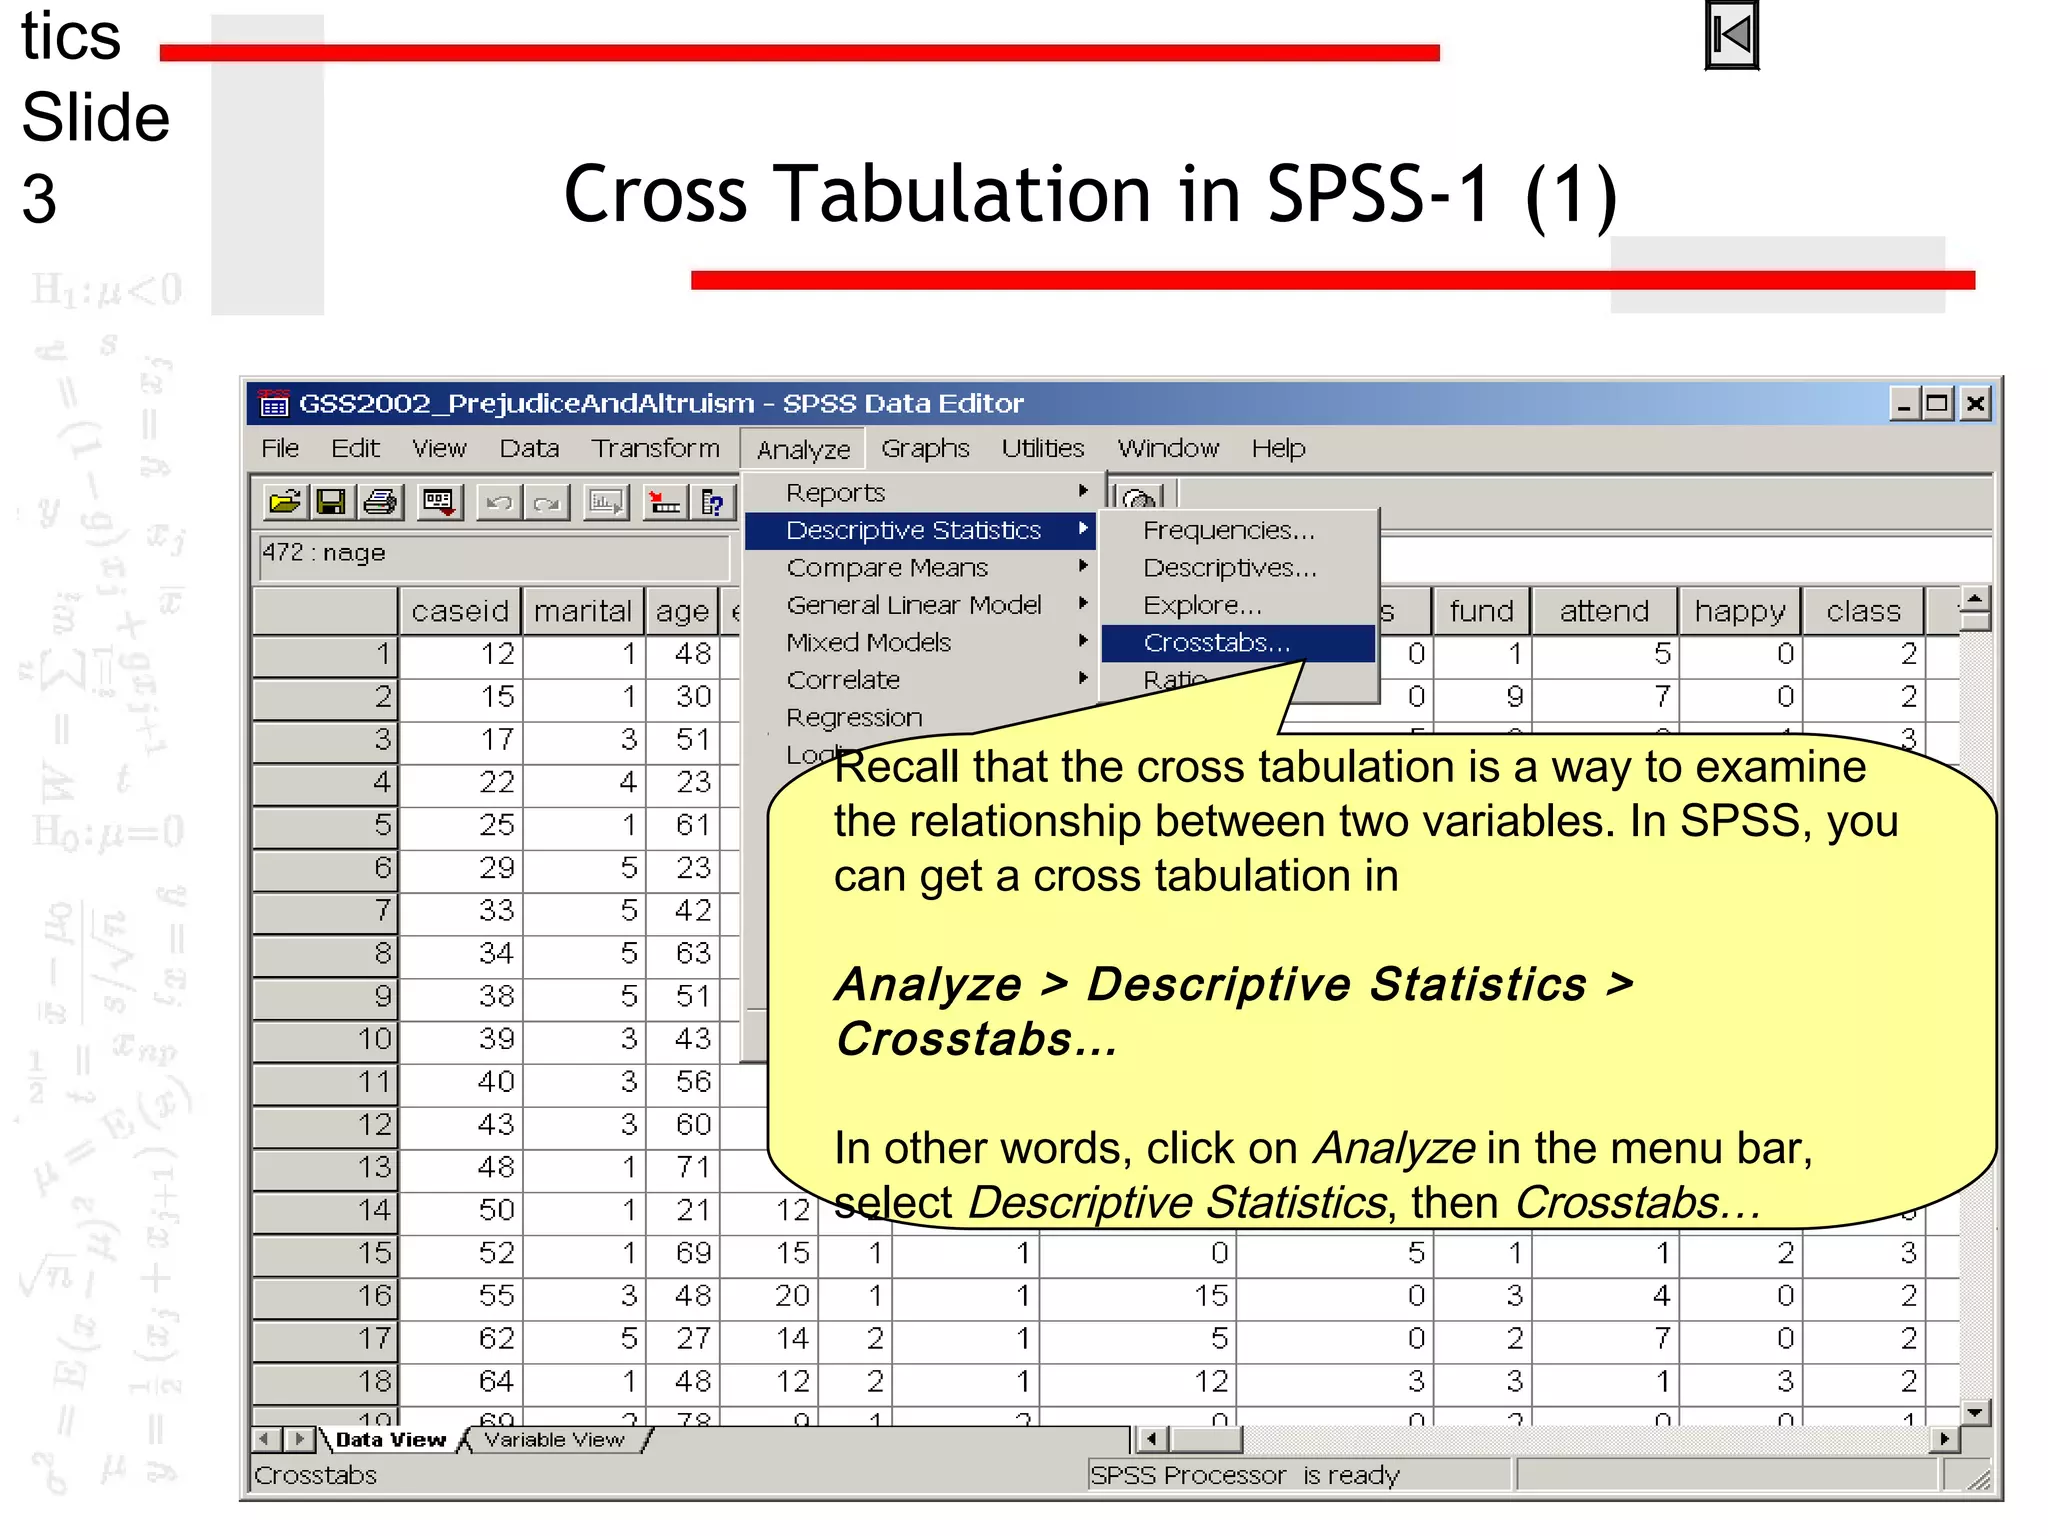The width and height of the screenshot is (2048, 1536).
Task: Click the horizontal scrollbar thumb
Action: click(x=1205, y=1439)
